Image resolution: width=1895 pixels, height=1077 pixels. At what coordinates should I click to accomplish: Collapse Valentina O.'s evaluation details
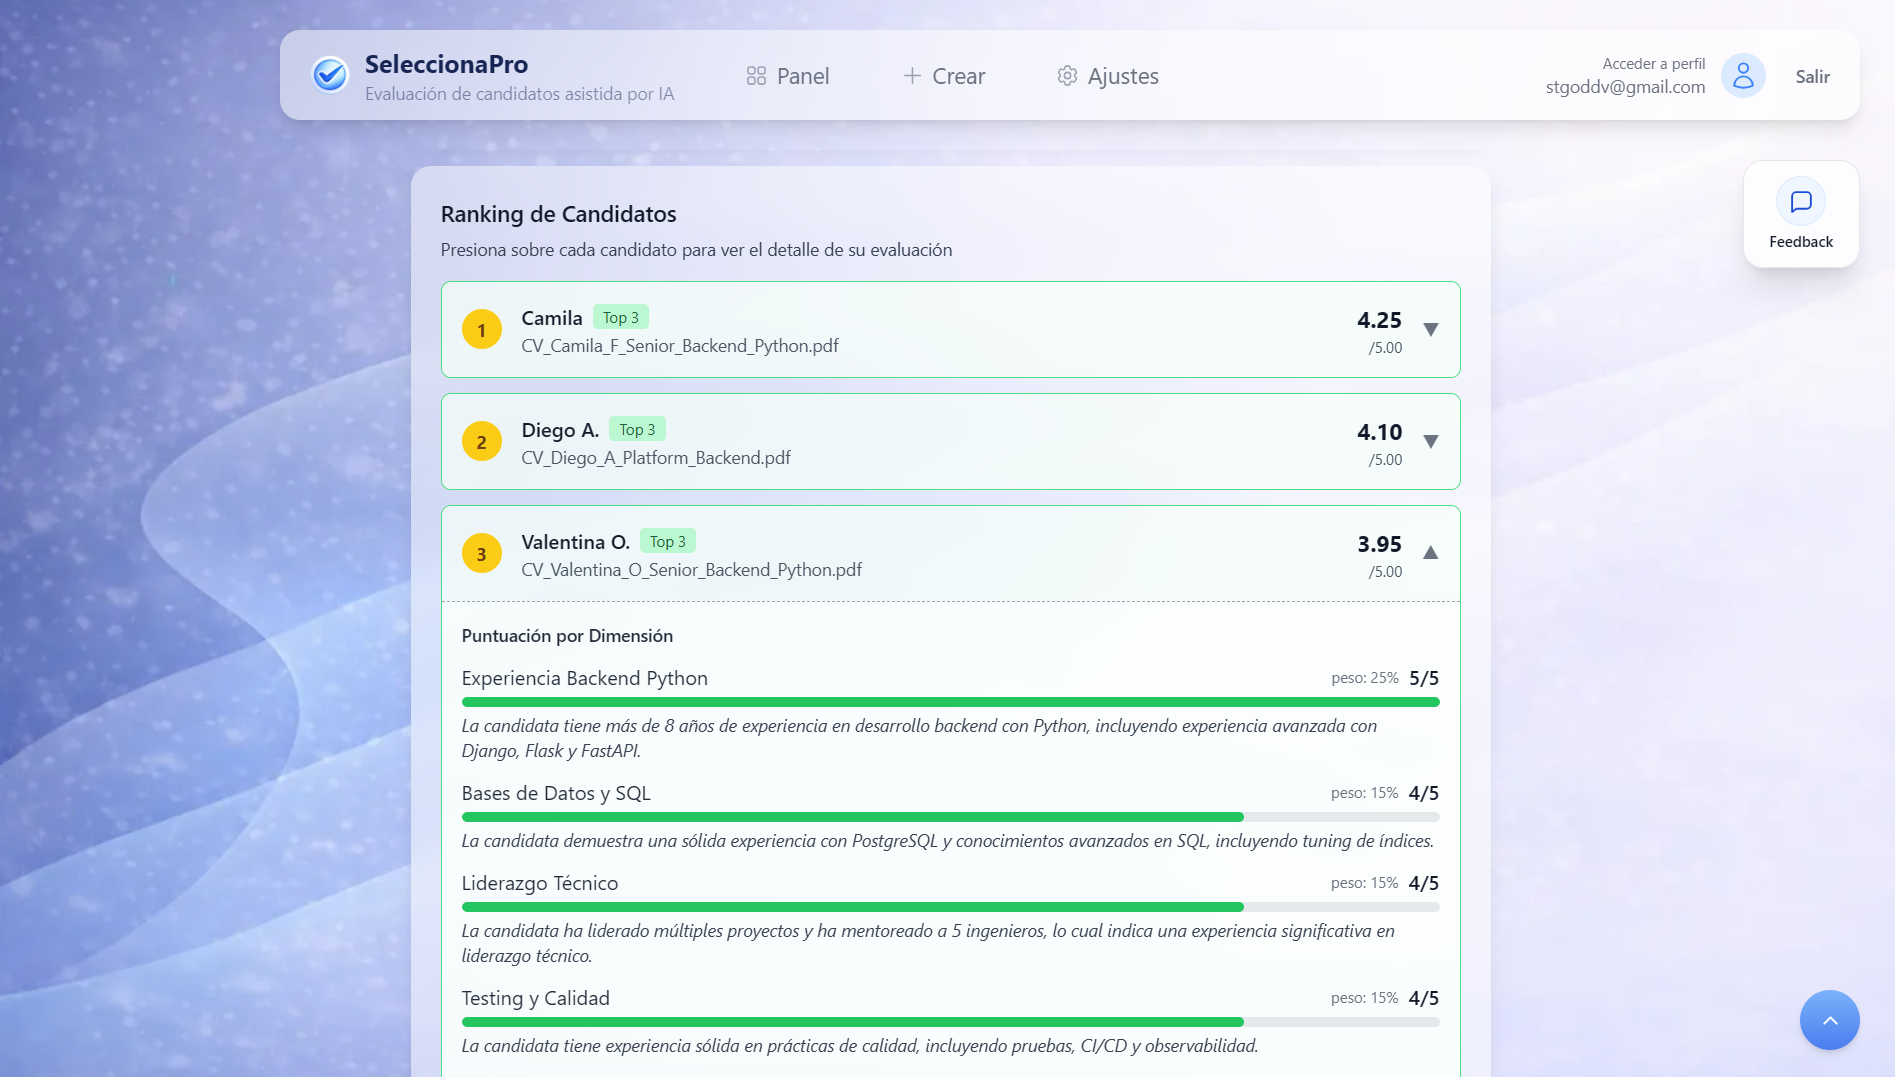coord(1430,552)
